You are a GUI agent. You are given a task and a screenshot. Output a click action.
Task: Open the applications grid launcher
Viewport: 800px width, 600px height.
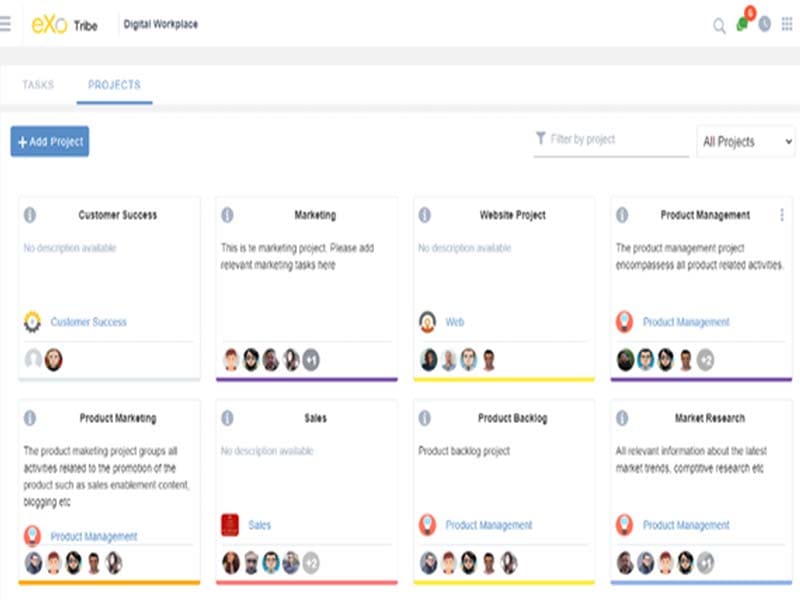click(787, 24)
